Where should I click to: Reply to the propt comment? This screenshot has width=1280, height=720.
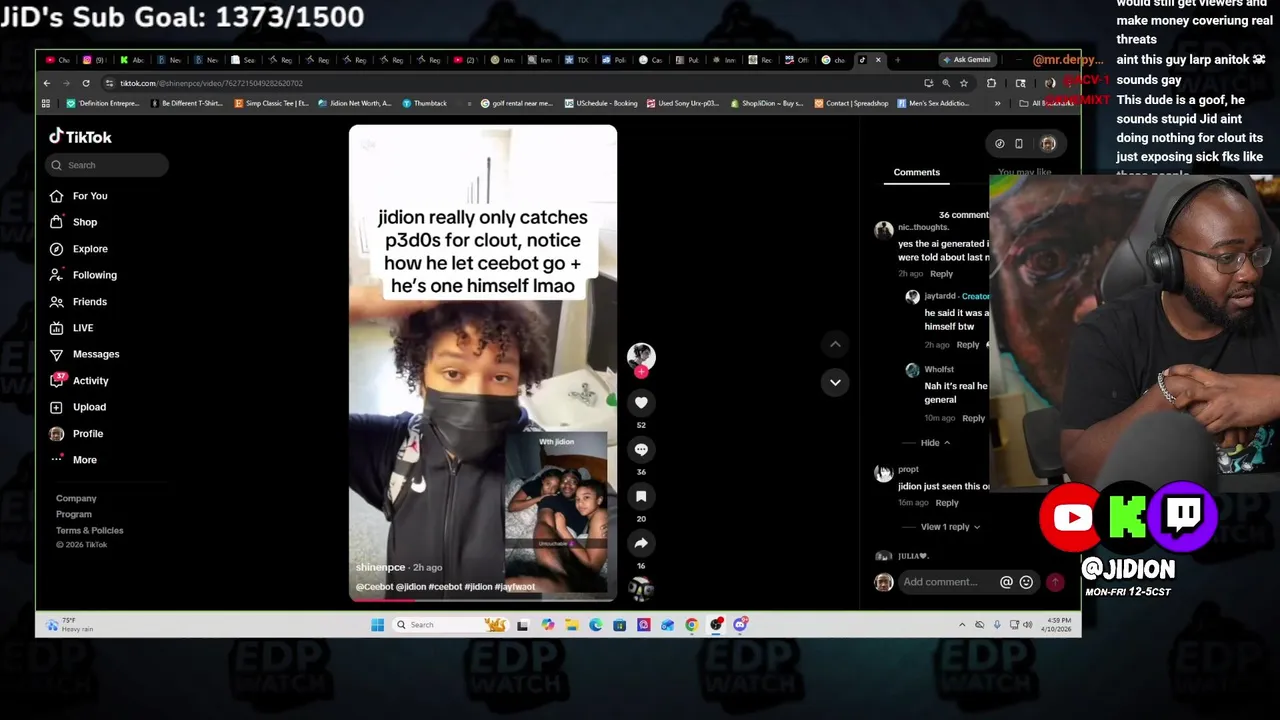point(946,503)
